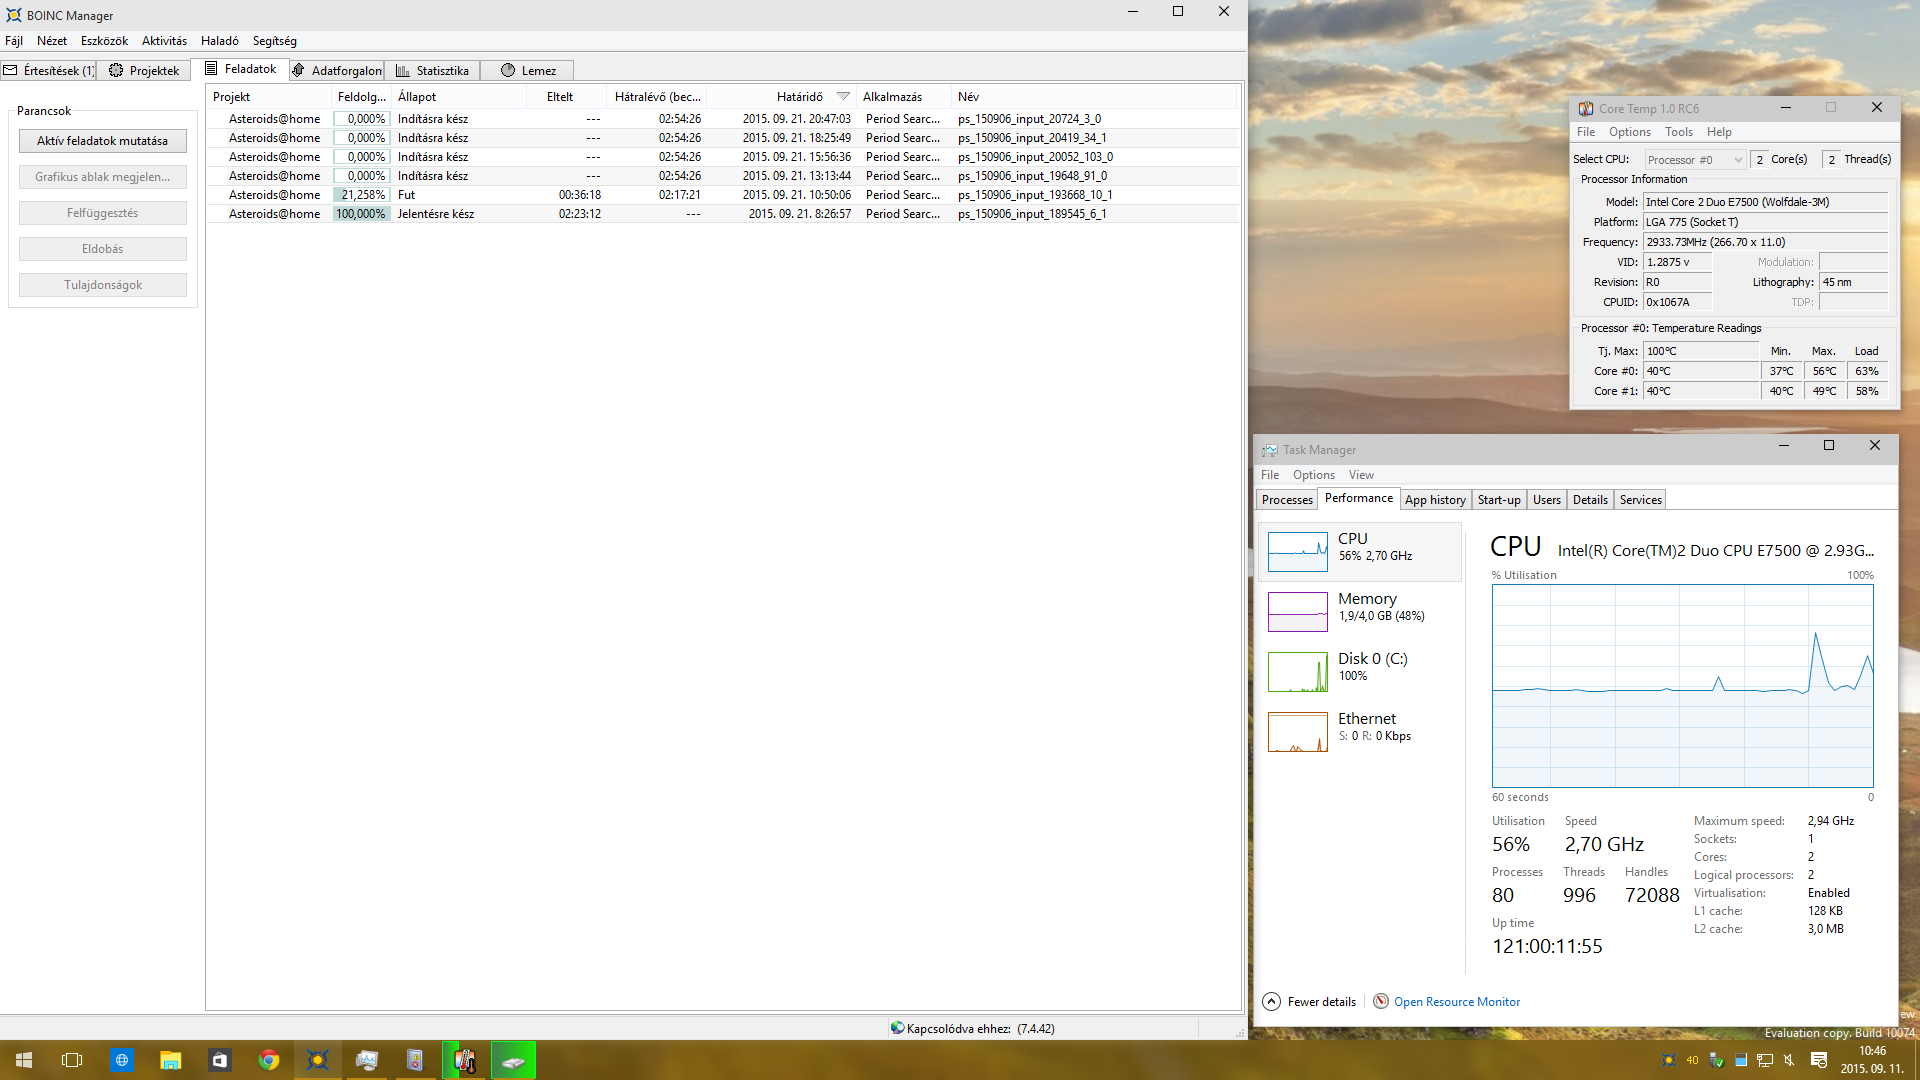Switch to Task Manager taskbar icon

pos(366,1060)
